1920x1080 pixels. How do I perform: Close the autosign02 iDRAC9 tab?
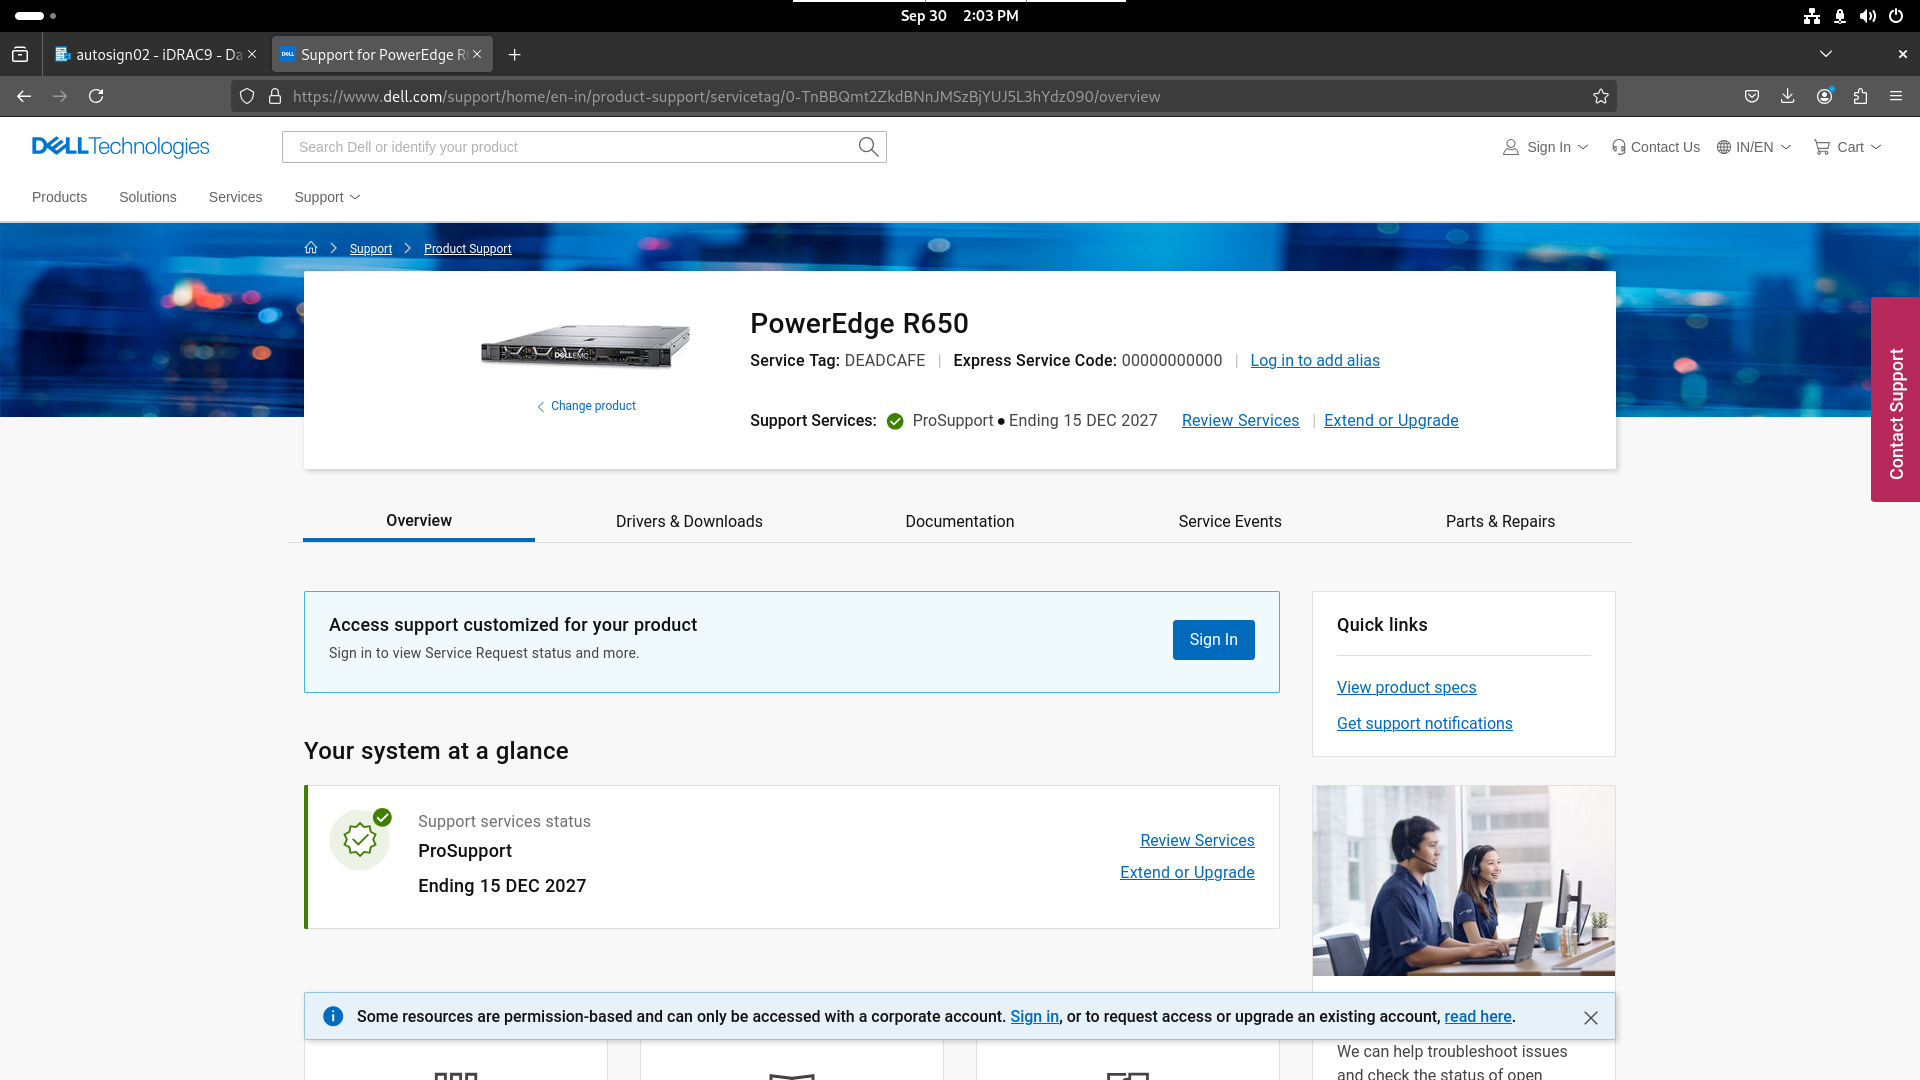252,54
